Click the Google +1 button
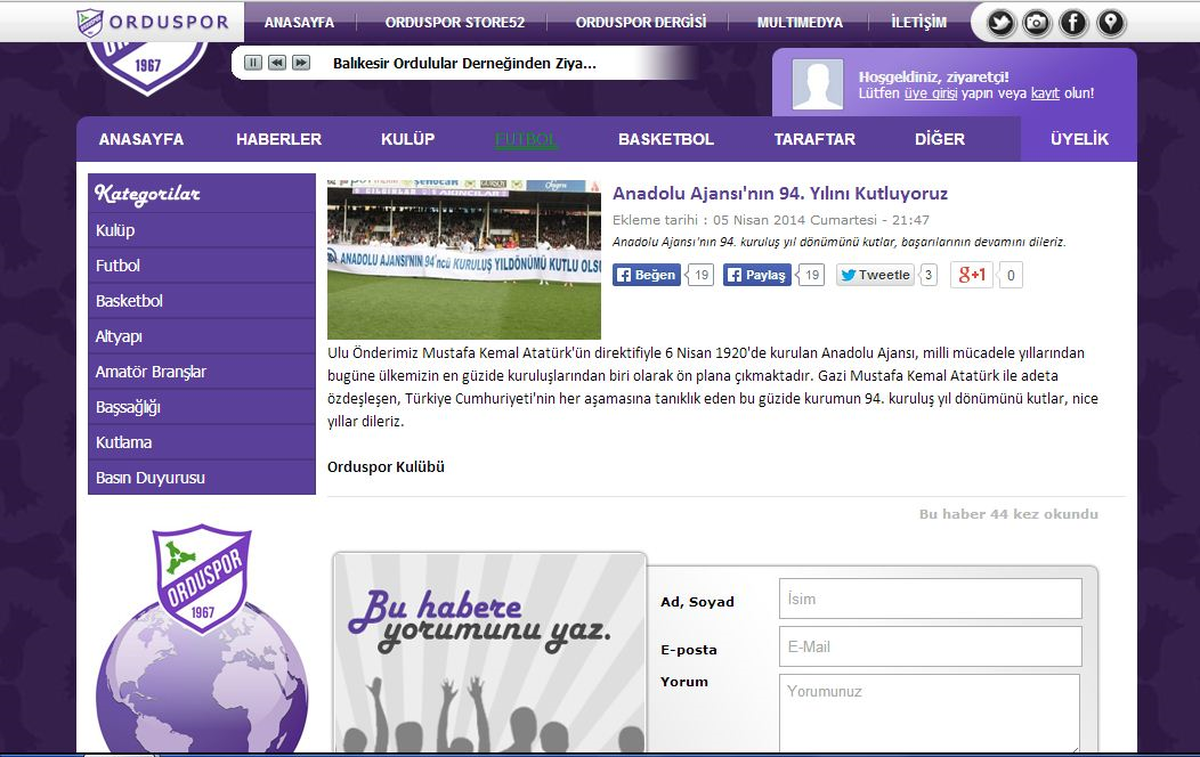The width and height of the screenshot is (1200, 757). (971, 275)
